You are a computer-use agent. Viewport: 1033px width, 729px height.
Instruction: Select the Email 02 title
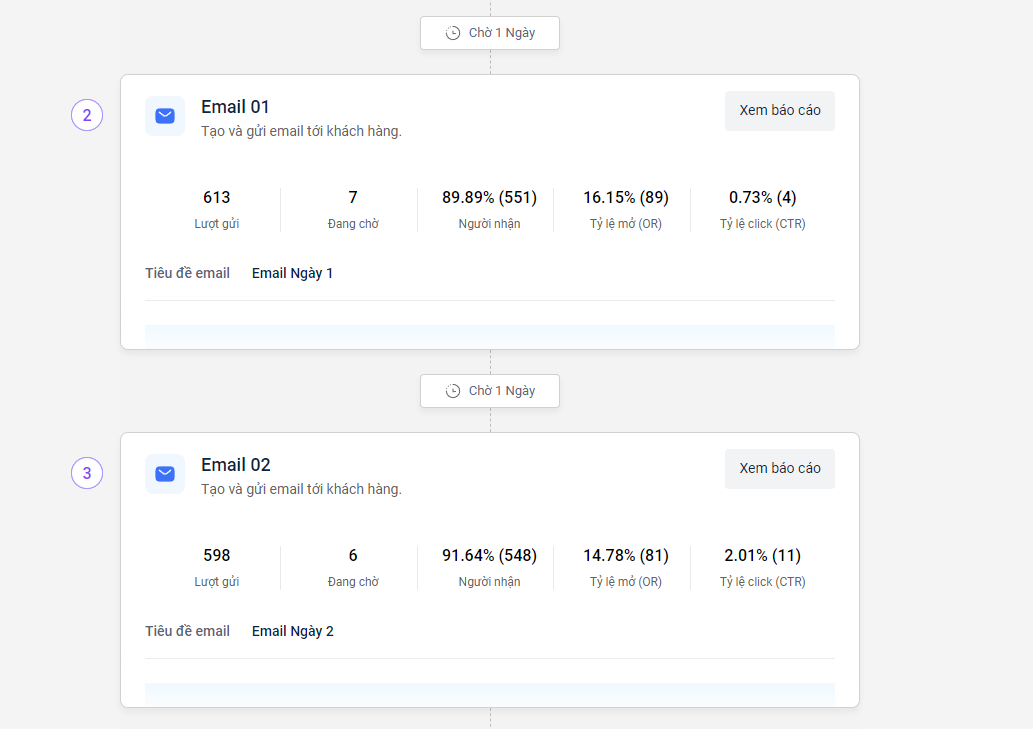[x=235, y=465]
